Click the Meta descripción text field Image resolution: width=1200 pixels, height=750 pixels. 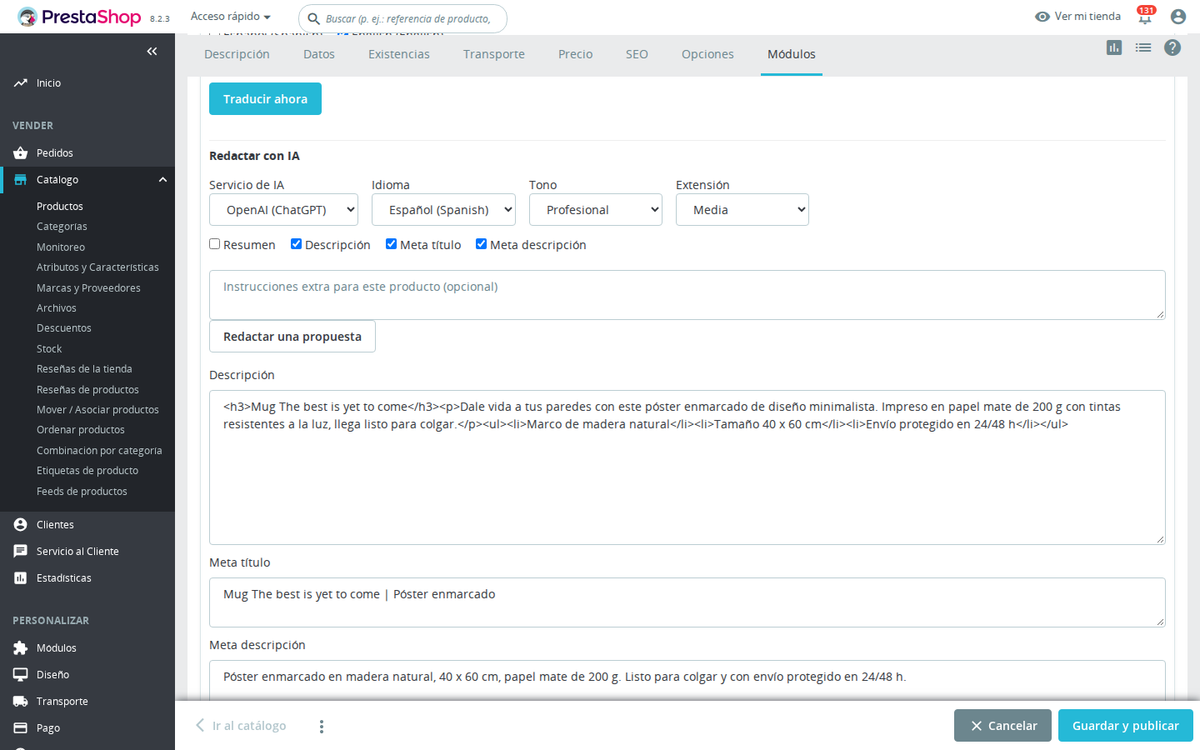pos(687,680)
